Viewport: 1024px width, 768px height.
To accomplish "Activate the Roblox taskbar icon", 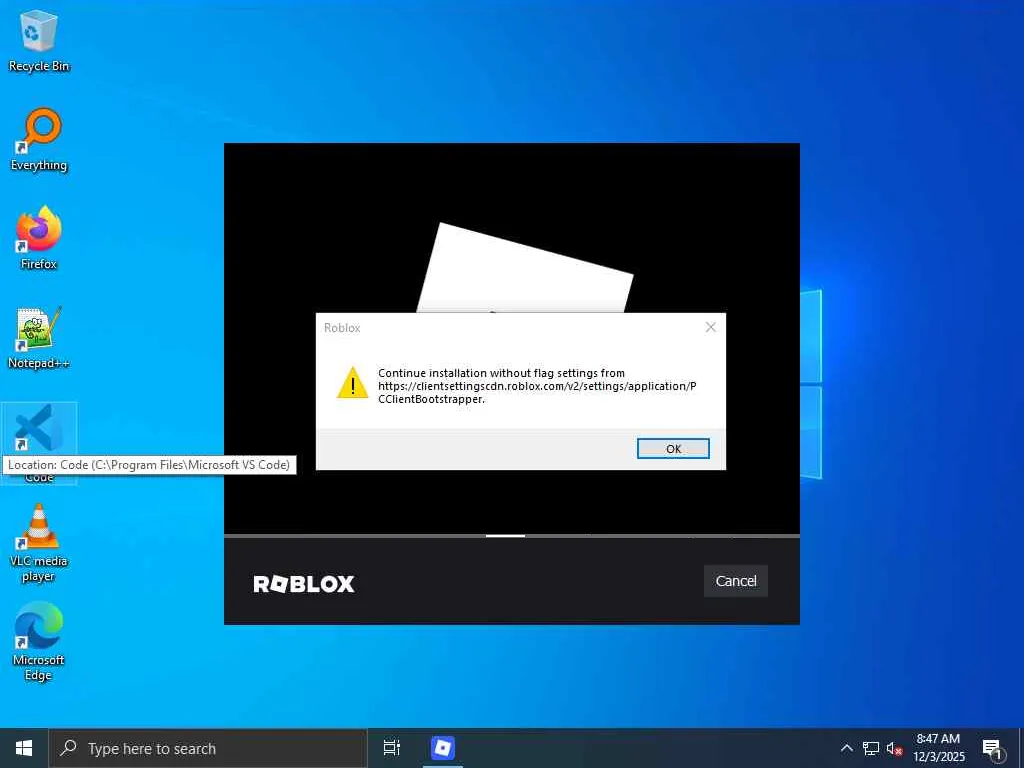I will coord(443,748).
